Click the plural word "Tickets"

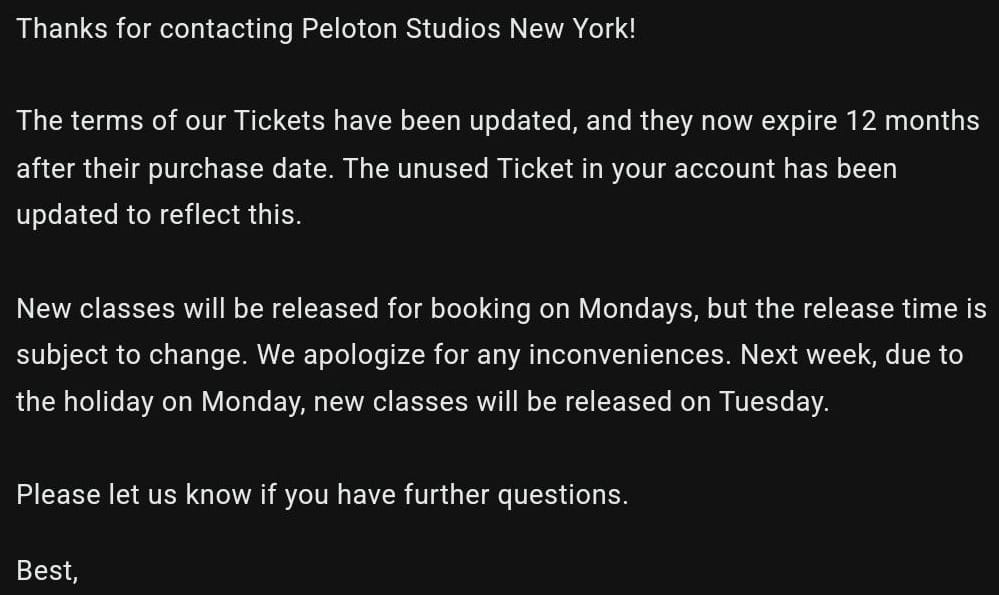pos(279,121)
